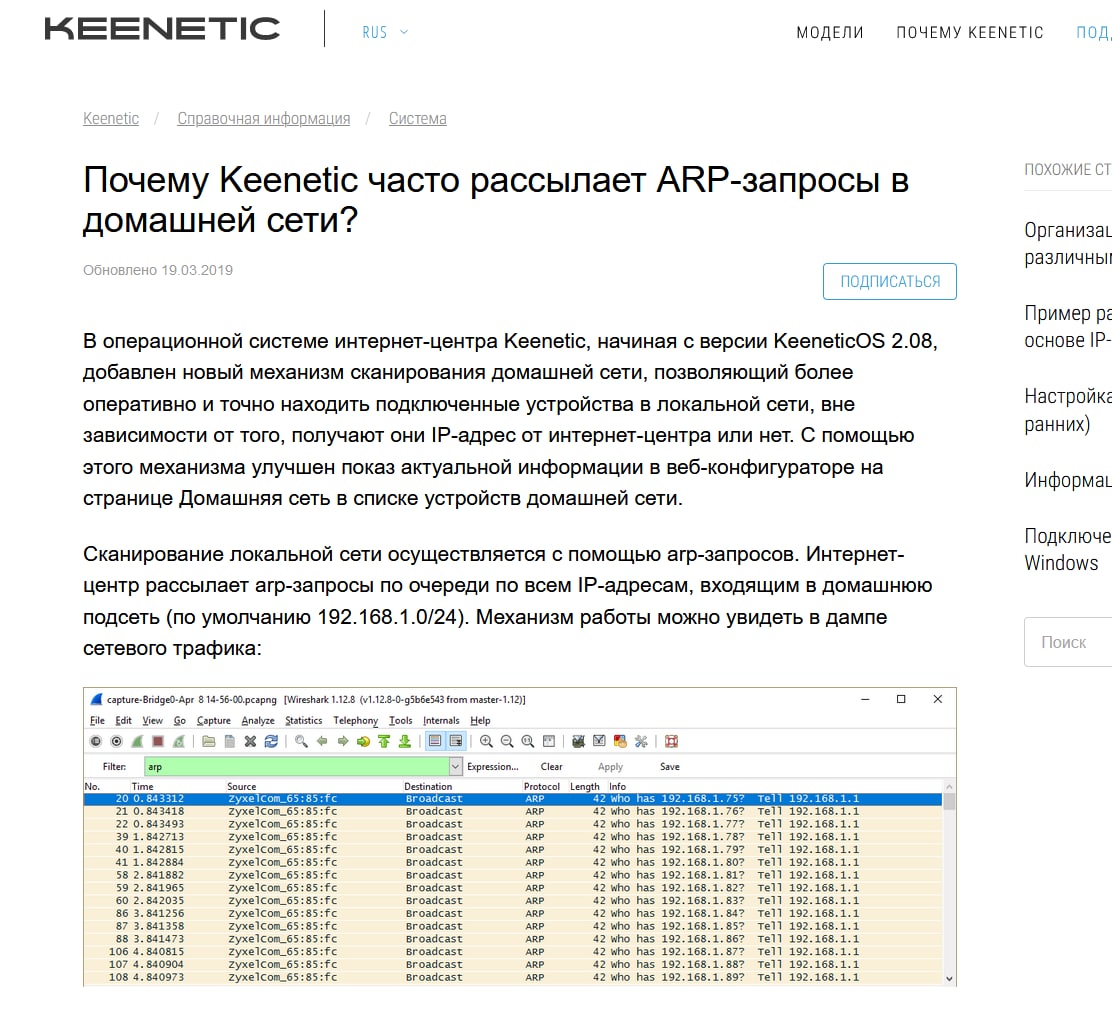Click the МОДЕЛИ navigation link

tap(830, 33)
